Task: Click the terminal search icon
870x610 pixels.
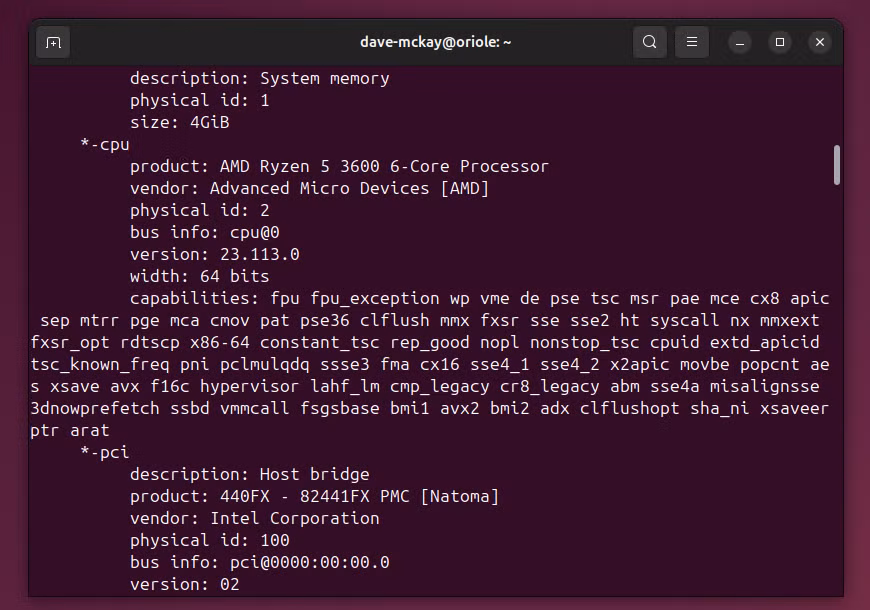Action: [650, 42]
